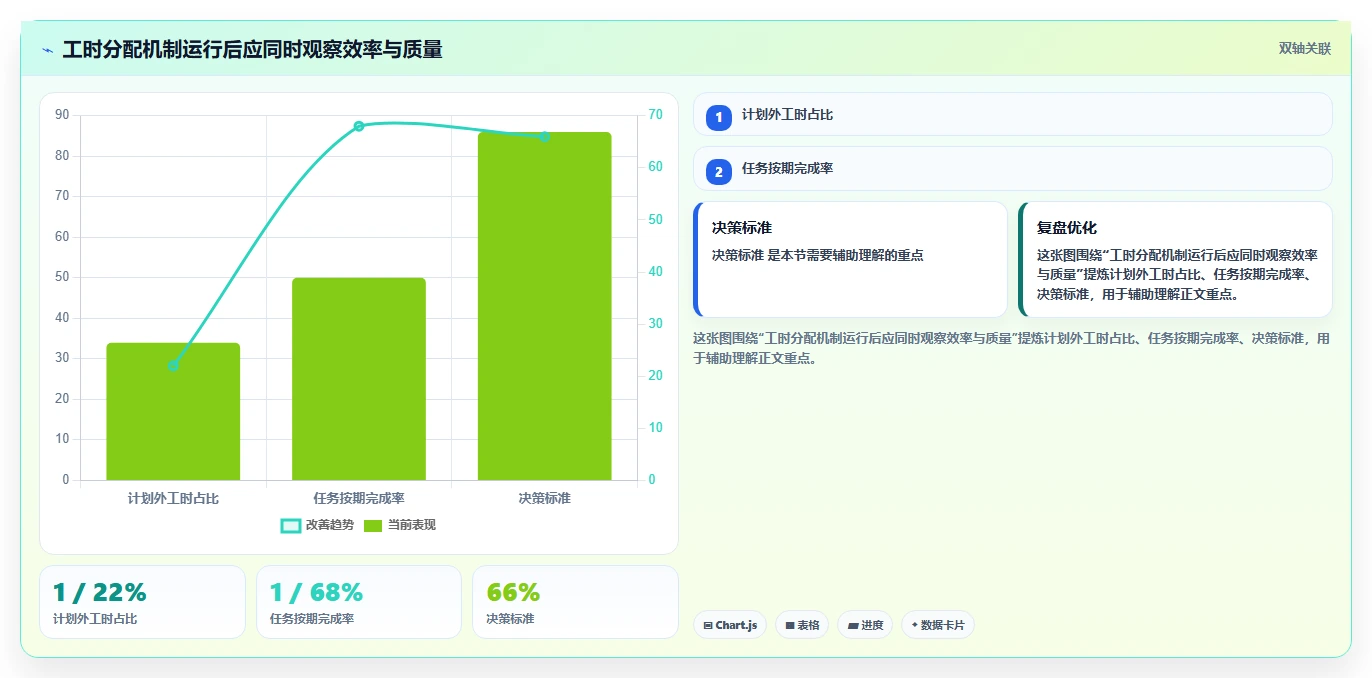Toggle the 当前表现 legend item

pos(400,525)
